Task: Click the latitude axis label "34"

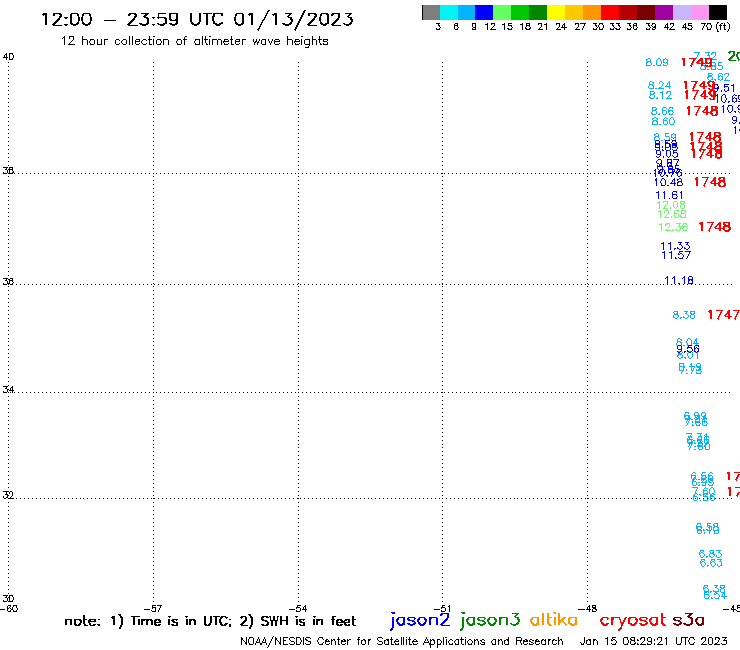Action: [8, 390]
